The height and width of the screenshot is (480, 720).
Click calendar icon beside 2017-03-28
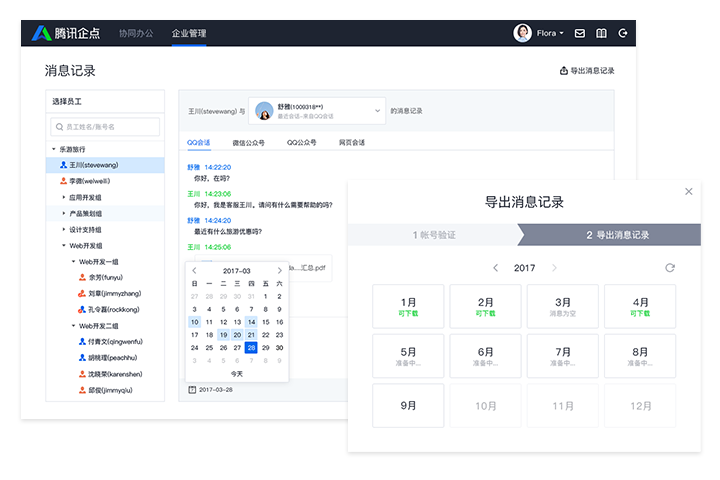click(x=192, y=390)
